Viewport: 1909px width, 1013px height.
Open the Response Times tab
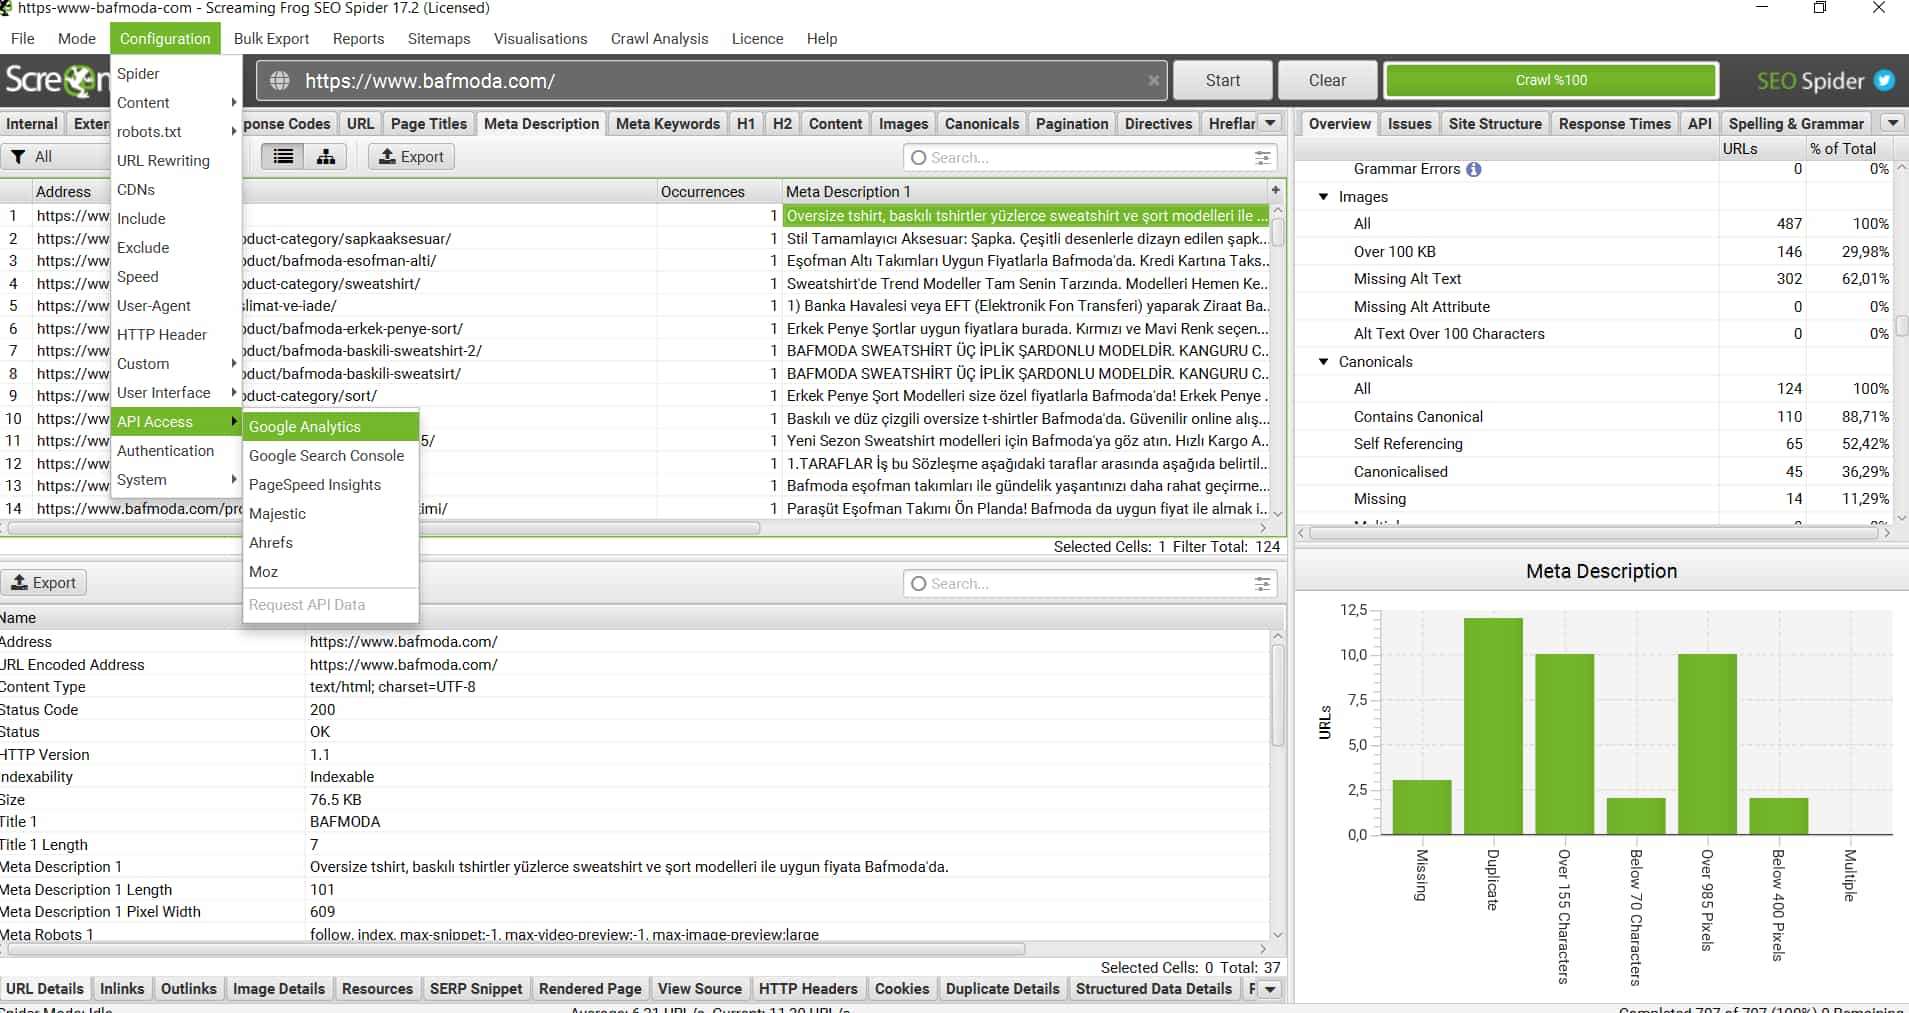tap(1614, 124)
